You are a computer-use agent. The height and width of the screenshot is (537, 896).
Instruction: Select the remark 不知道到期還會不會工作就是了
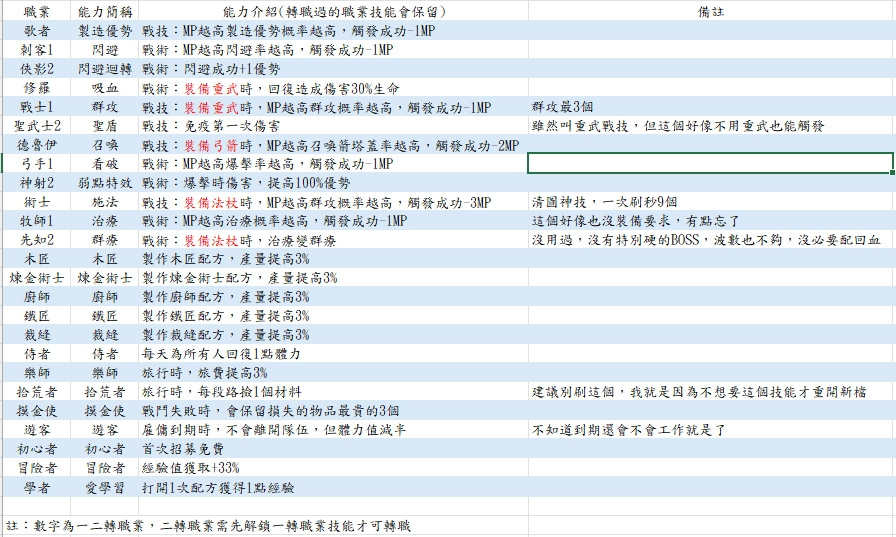(x=711, y=430)
